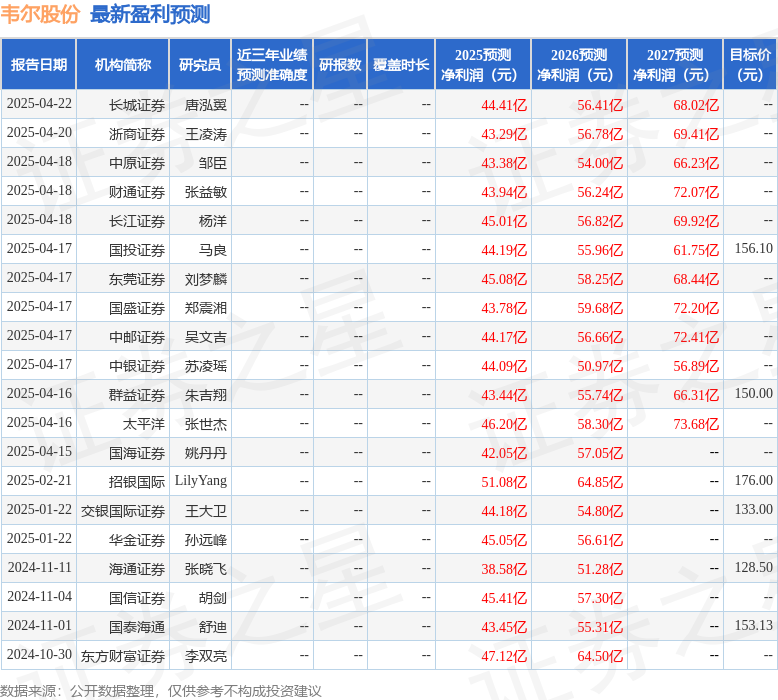Click the 45.01亿 forecast value
The image size is (778, 700).
click(x=504, y=221)
